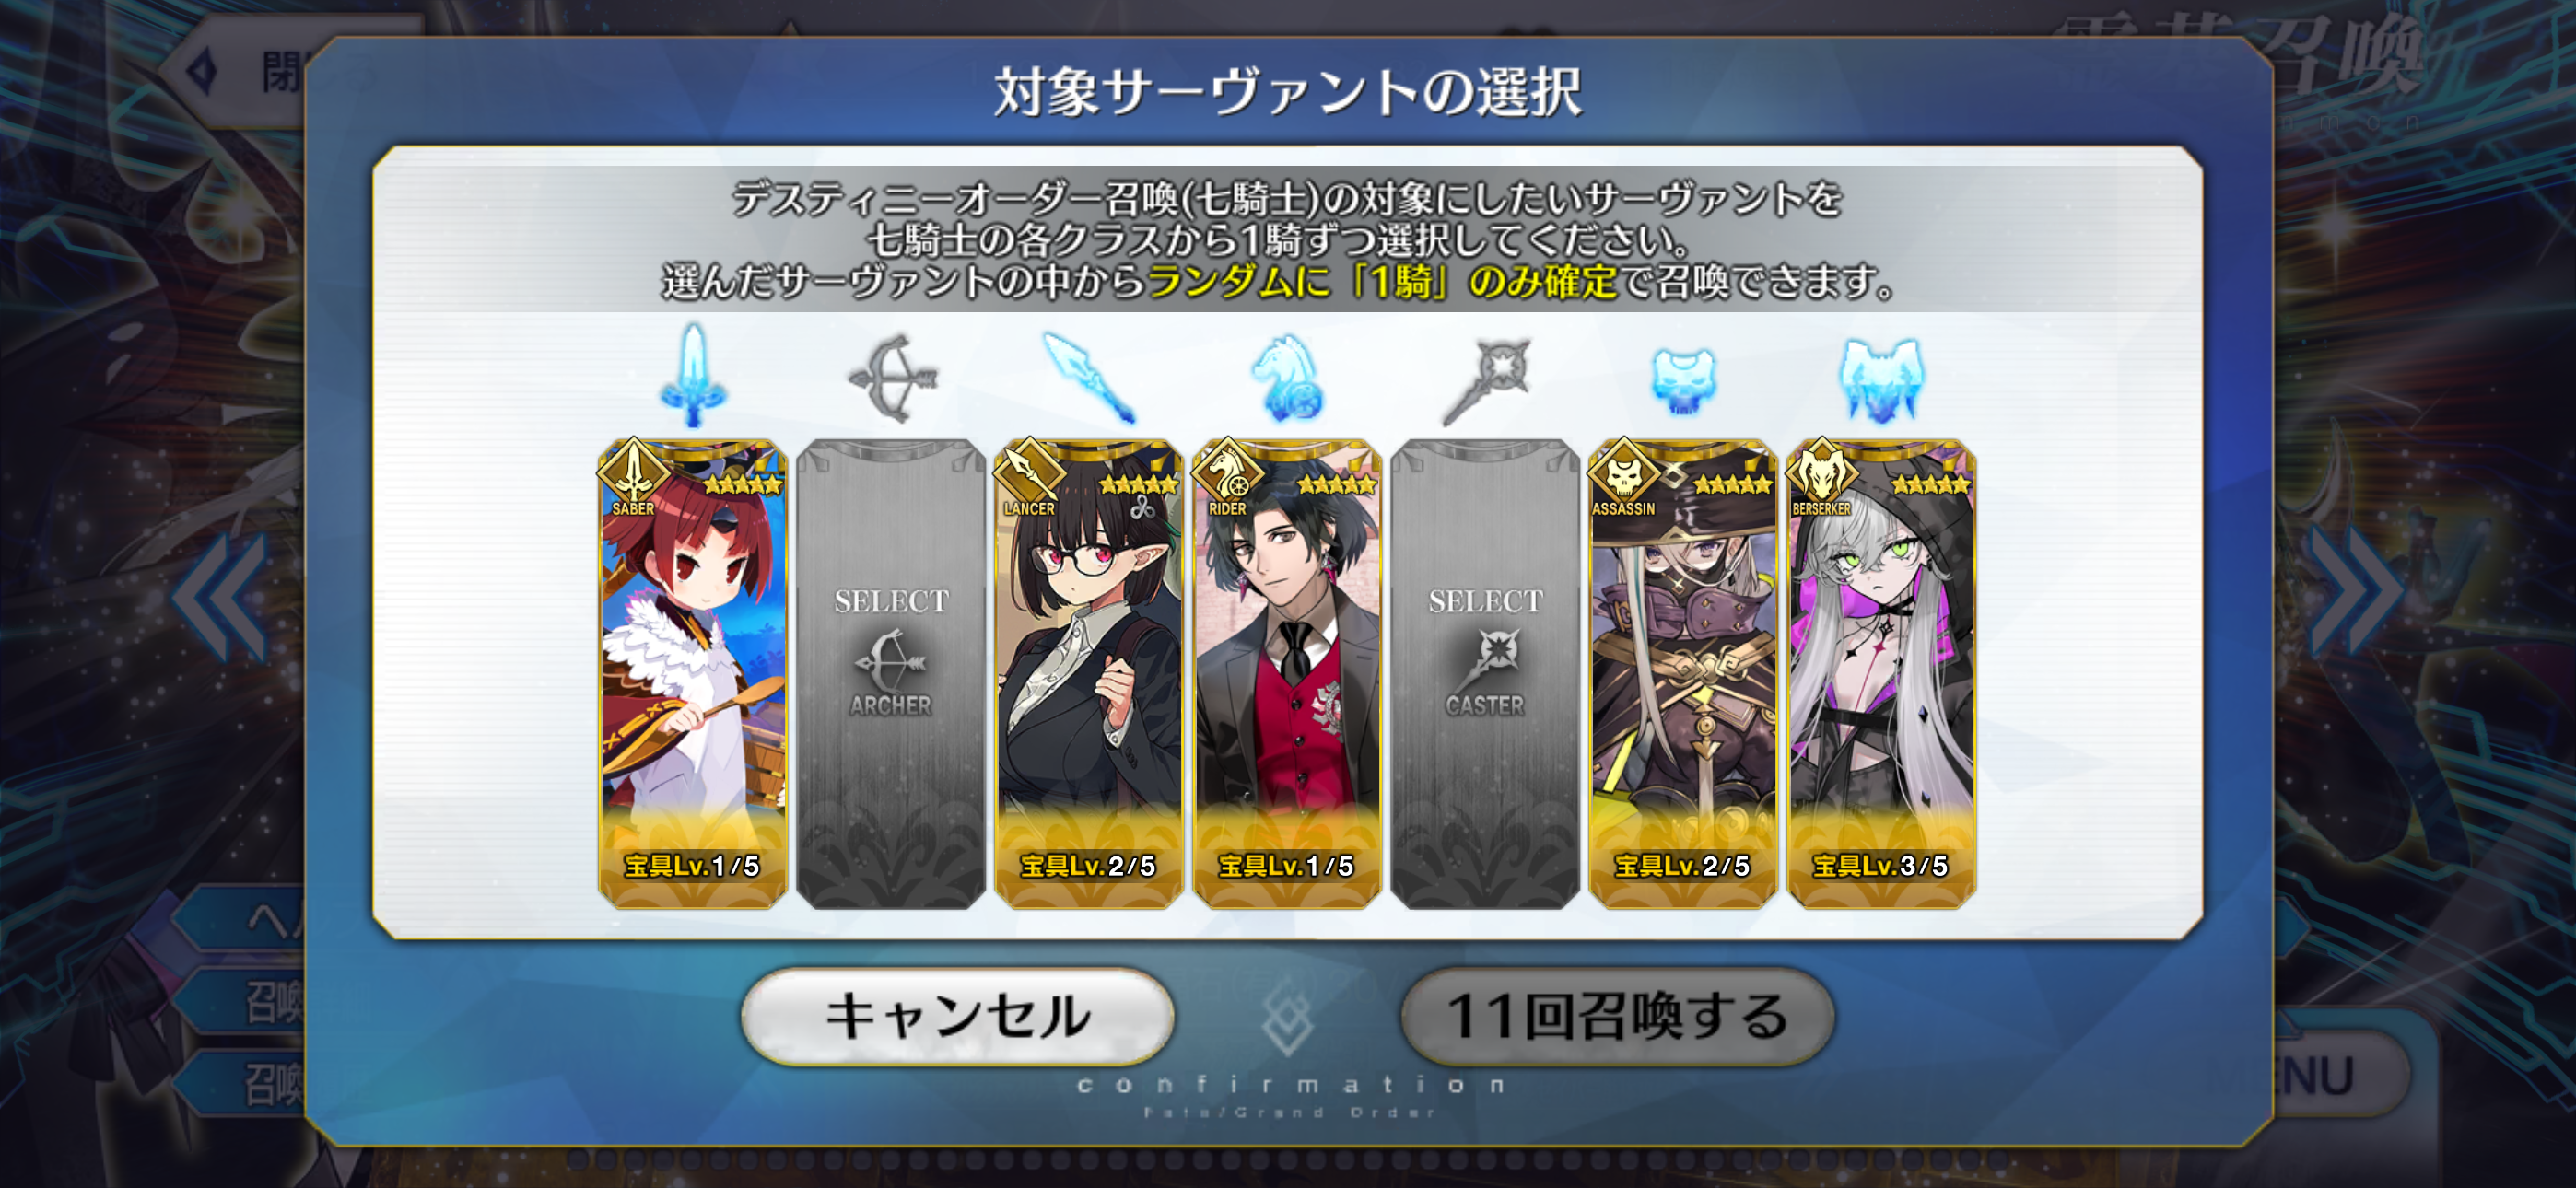Click the glowing Lancer spear class icon

(x=1088, y=377)
